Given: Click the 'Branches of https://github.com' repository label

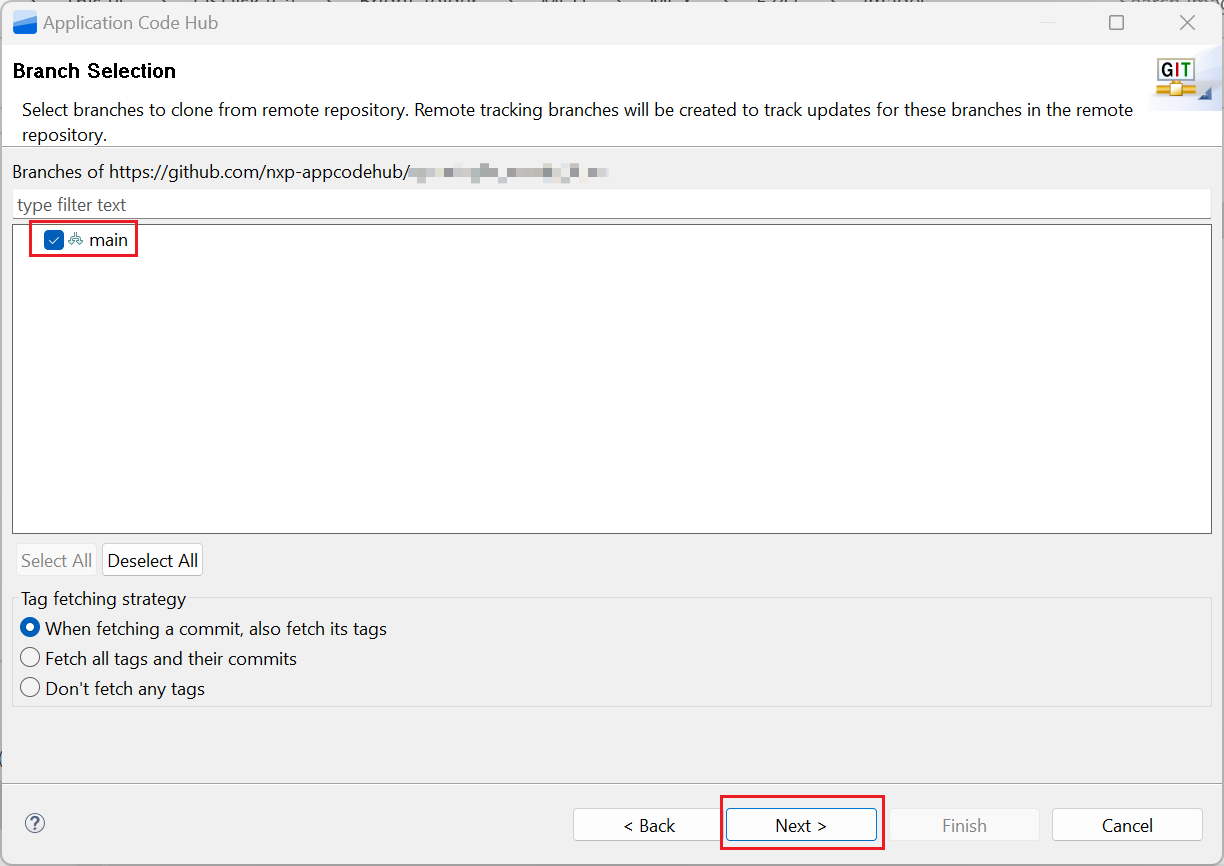Looking at the screenshot, I should click(210, 172).
